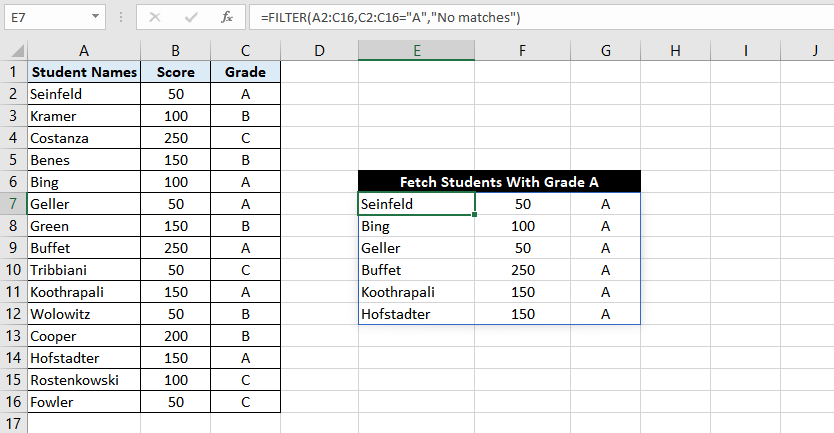Screen dimensions: 834x433
Task: Select row 7 header
Action: click(13, 204)
